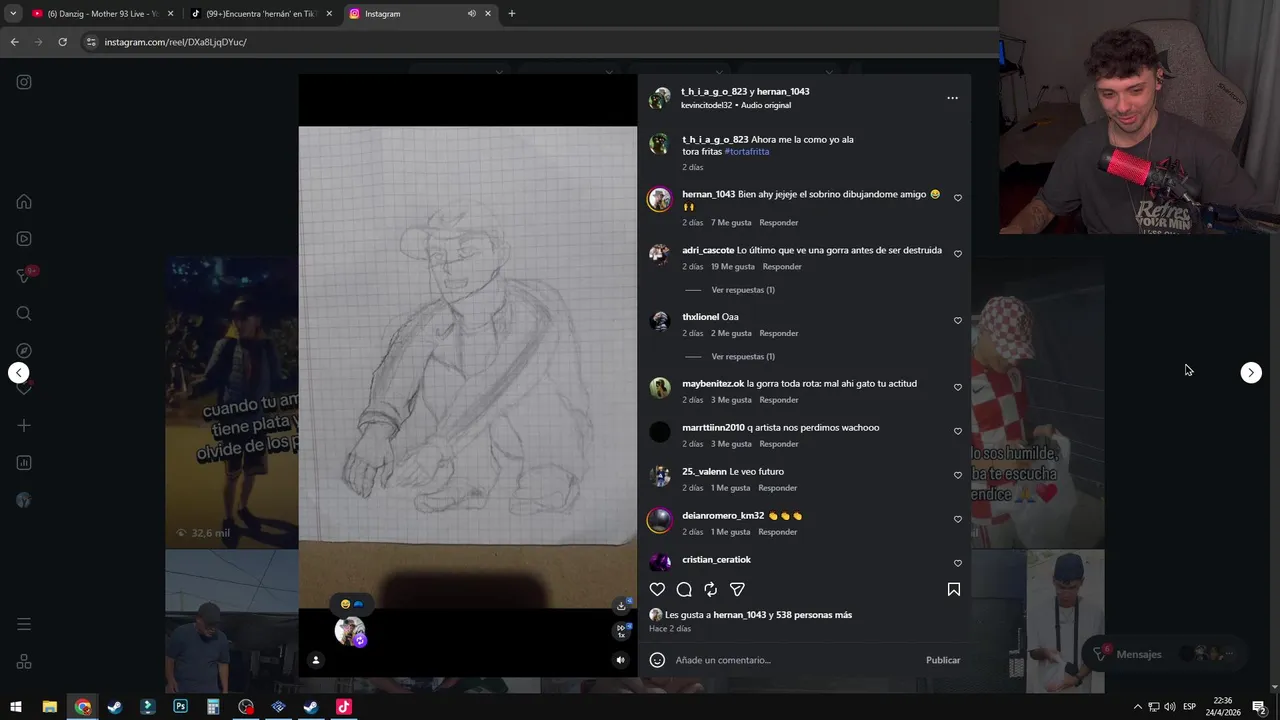Open TikTok app from the taskbar
1280x720 pixels.
pos(344,707)
